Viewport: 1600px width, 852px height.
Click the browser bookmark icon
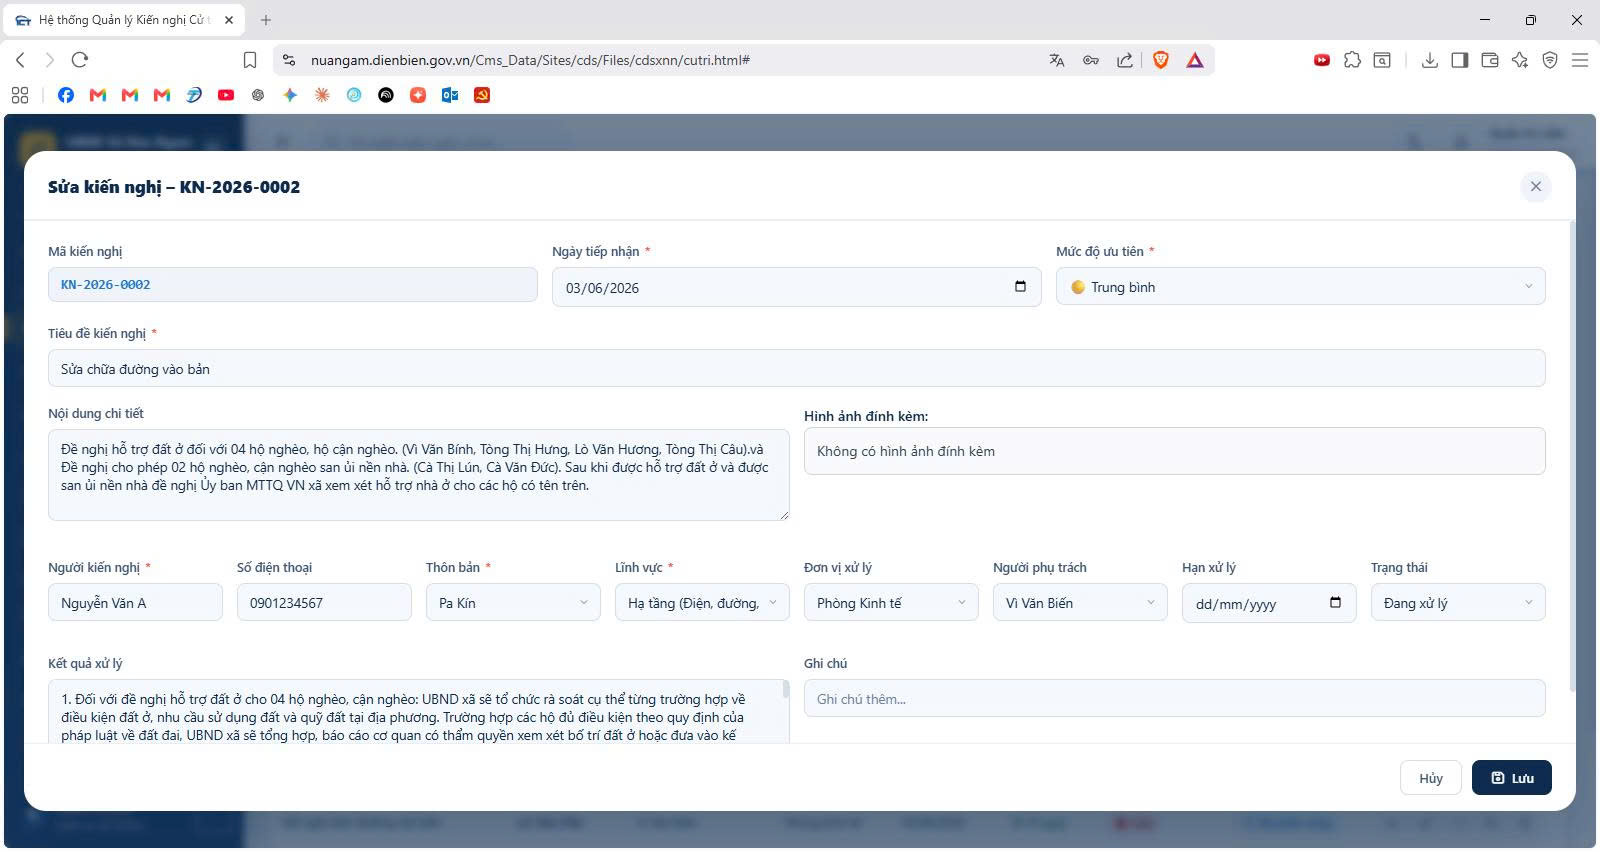250,60
